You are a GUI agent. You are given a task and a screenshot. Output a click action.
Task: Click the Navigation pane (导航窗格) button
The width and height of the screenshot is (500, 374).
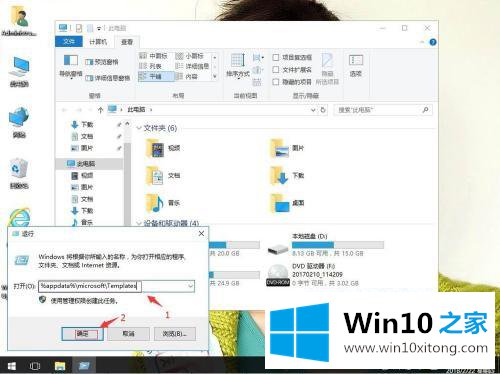(70, 66)
